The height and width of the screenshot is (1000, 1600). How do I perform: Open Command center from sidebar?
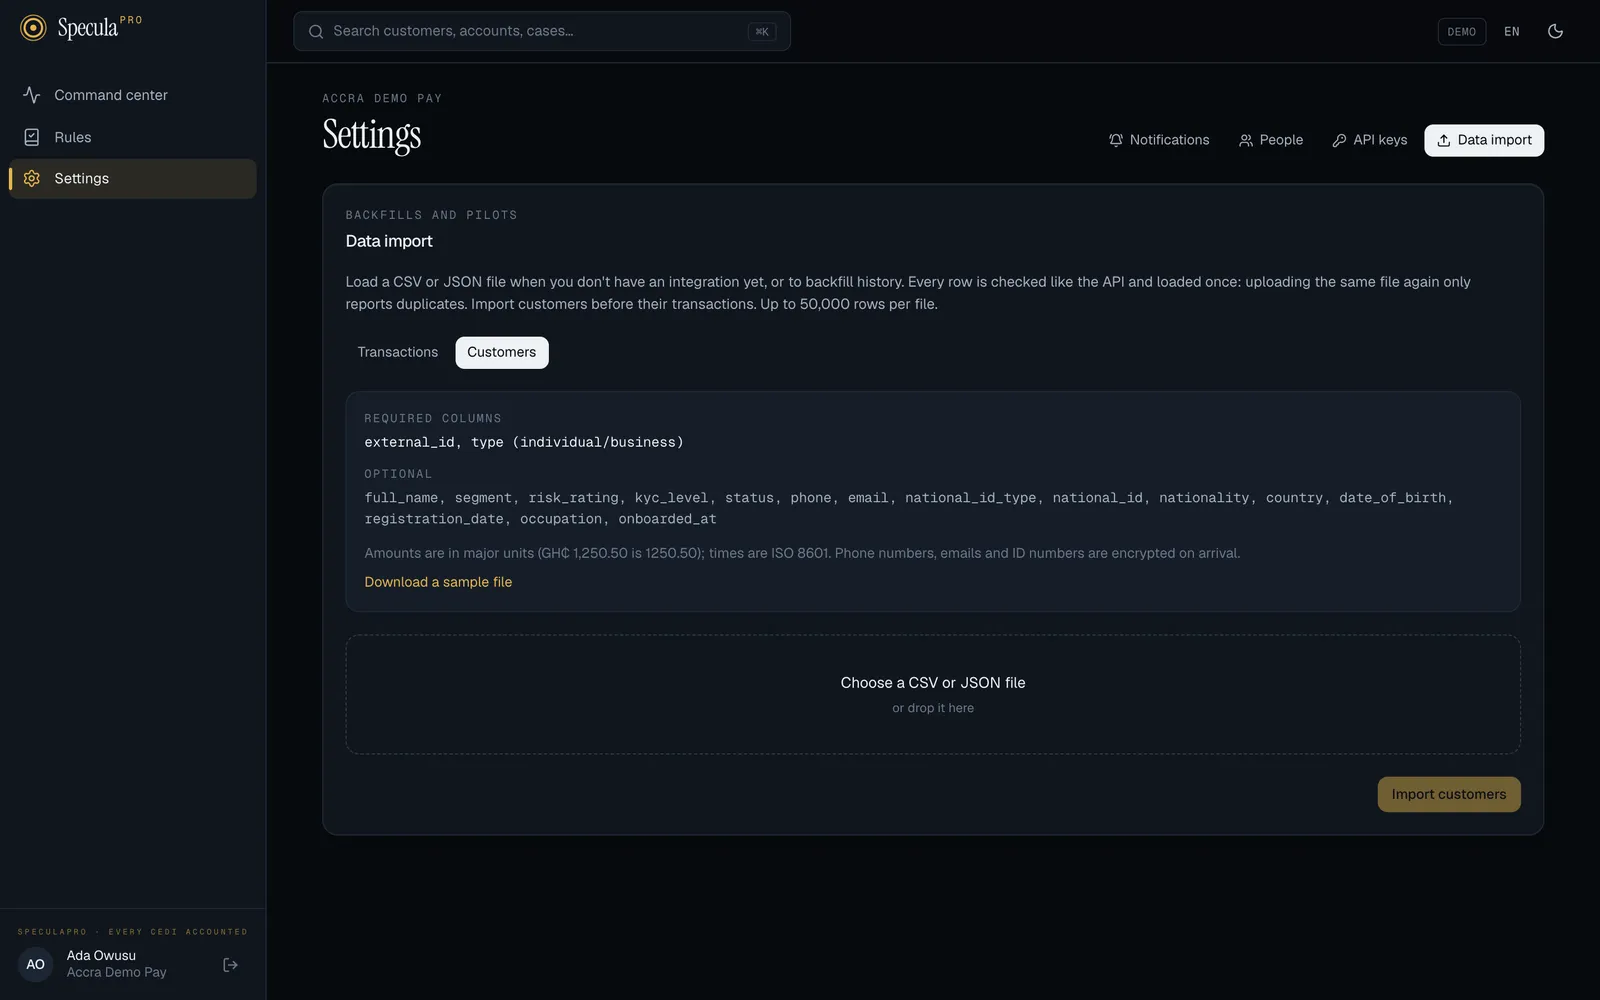coord(133,95)
